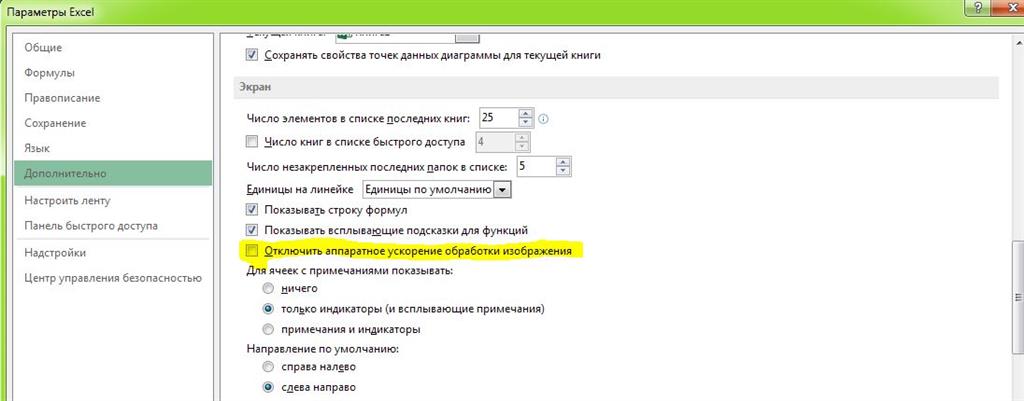
Task: Open Панель быстрого доступа settings
Action: pos(91,226)
